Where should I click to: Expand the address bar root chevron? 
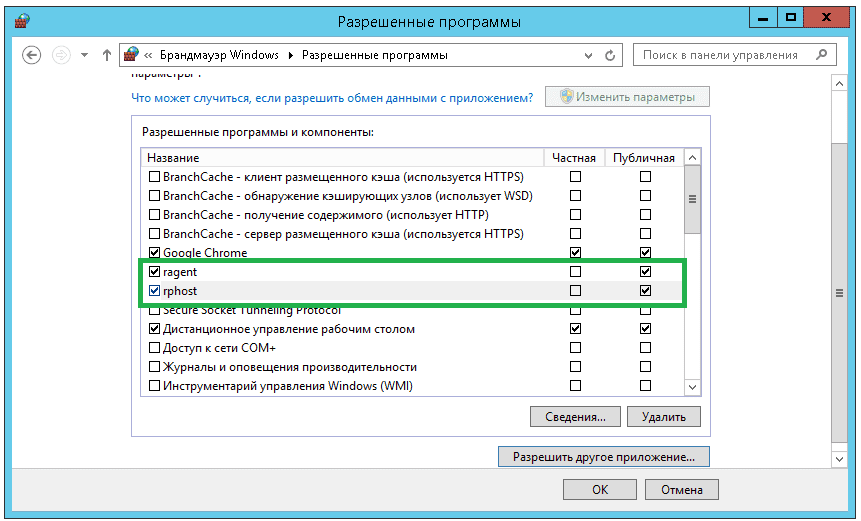(149, 55)
